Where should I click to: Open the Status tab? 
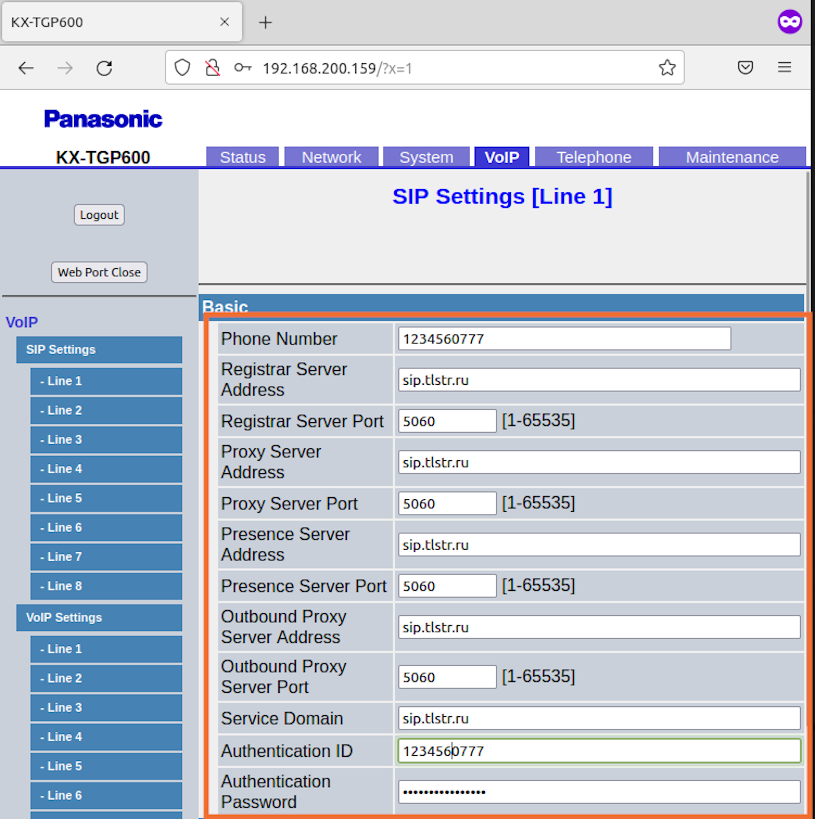(x=242, y=157)
